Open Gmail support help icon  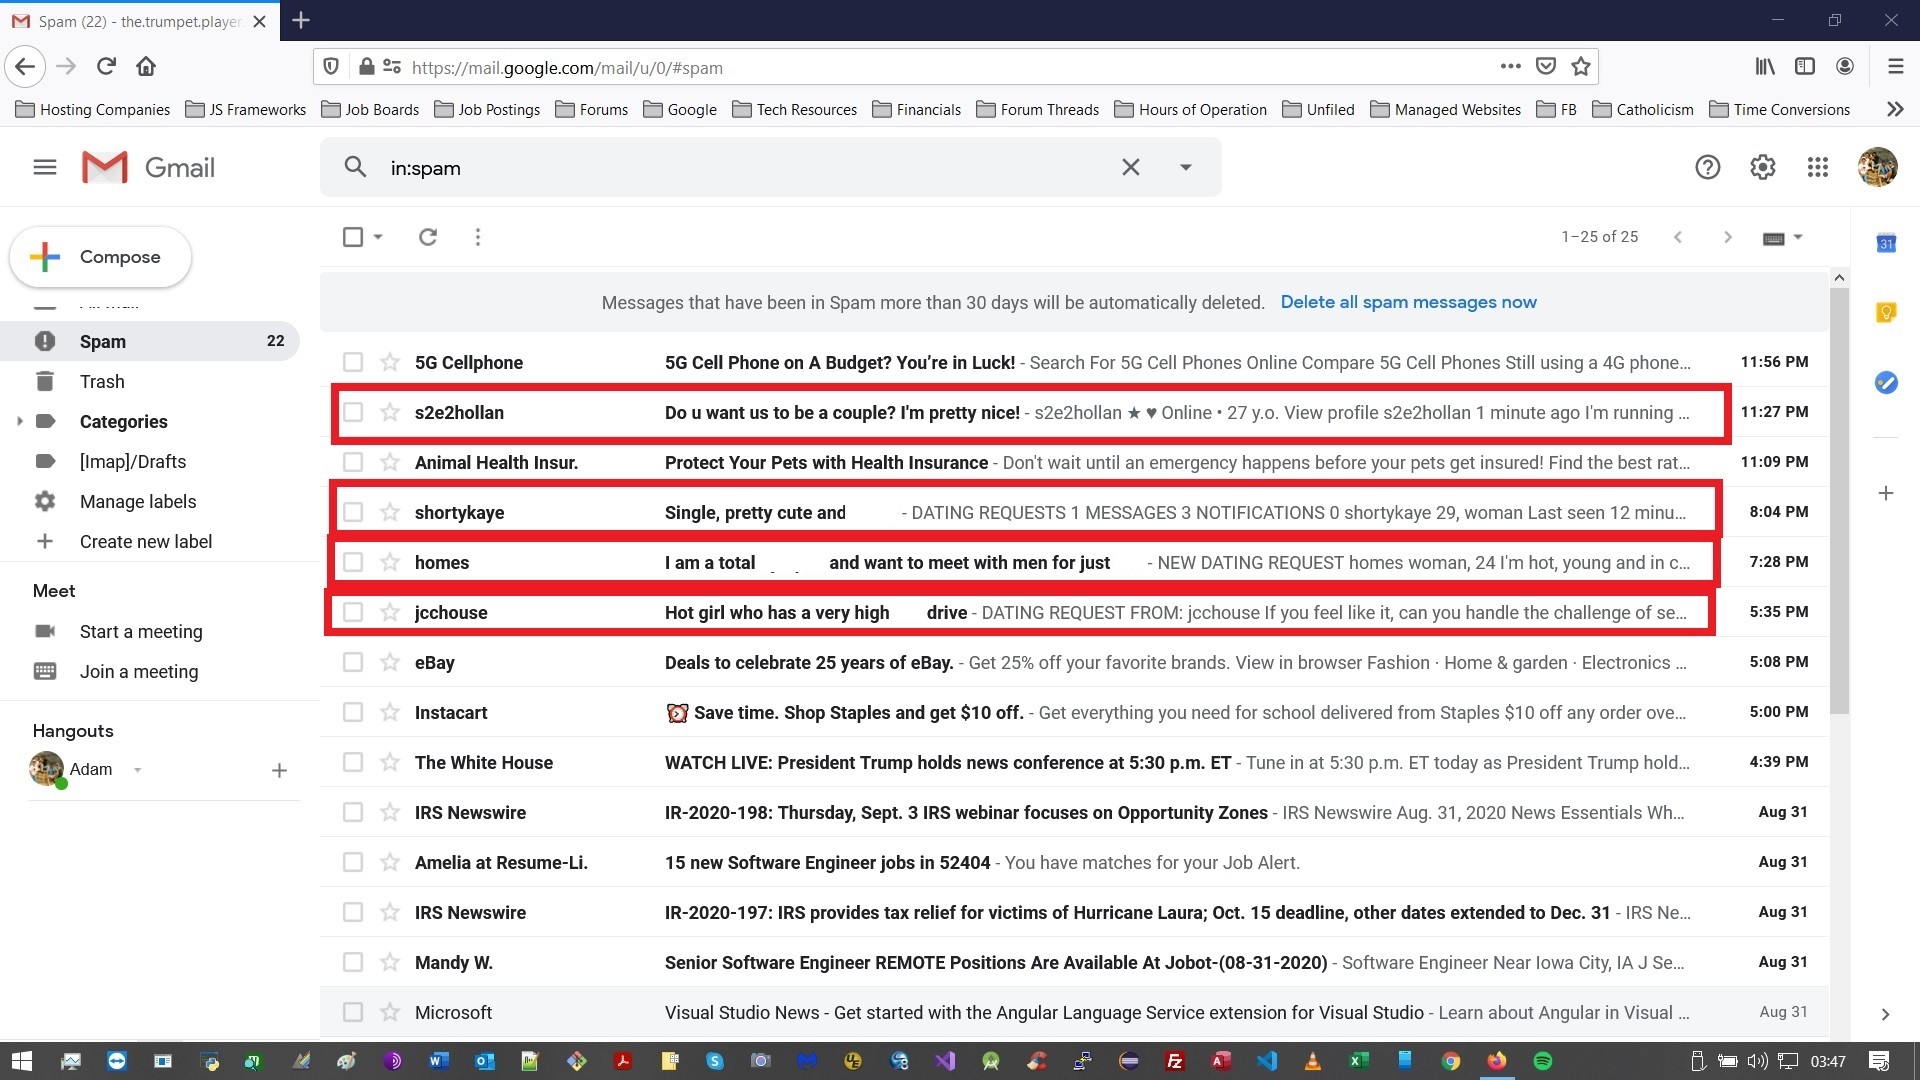(x=1707, y=167)
